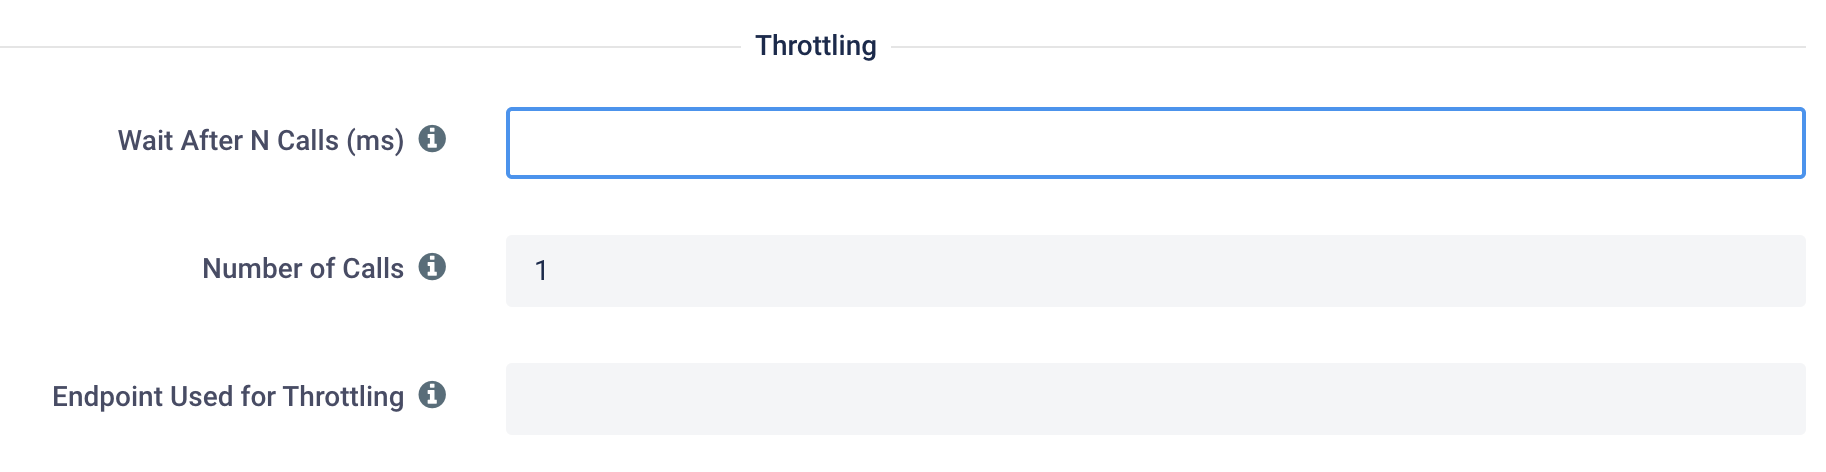This screenshot has height=472, width=1826.
Task: Click the "Number of Calls" label text
Action: pyautogui.click(x=303, y=268)
